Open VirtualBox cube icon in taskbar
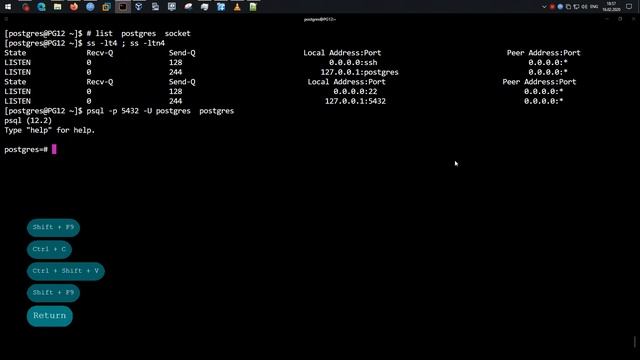This screenshot has height=360, width=640. pyautogui.click(x=139, y=7)
